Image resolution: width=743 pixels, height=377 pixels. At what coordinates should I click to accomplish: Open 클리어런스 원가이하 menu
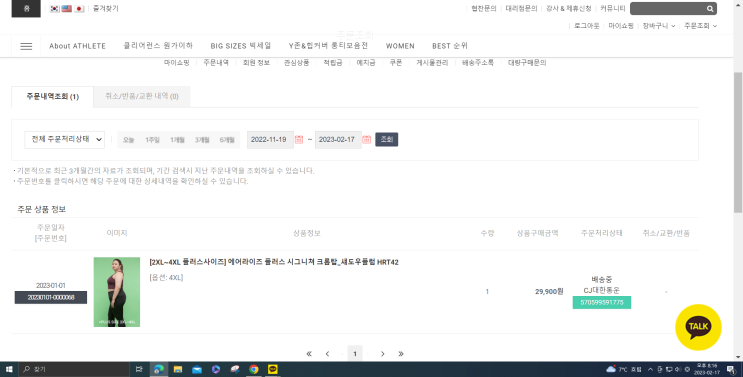click(158, 46)
